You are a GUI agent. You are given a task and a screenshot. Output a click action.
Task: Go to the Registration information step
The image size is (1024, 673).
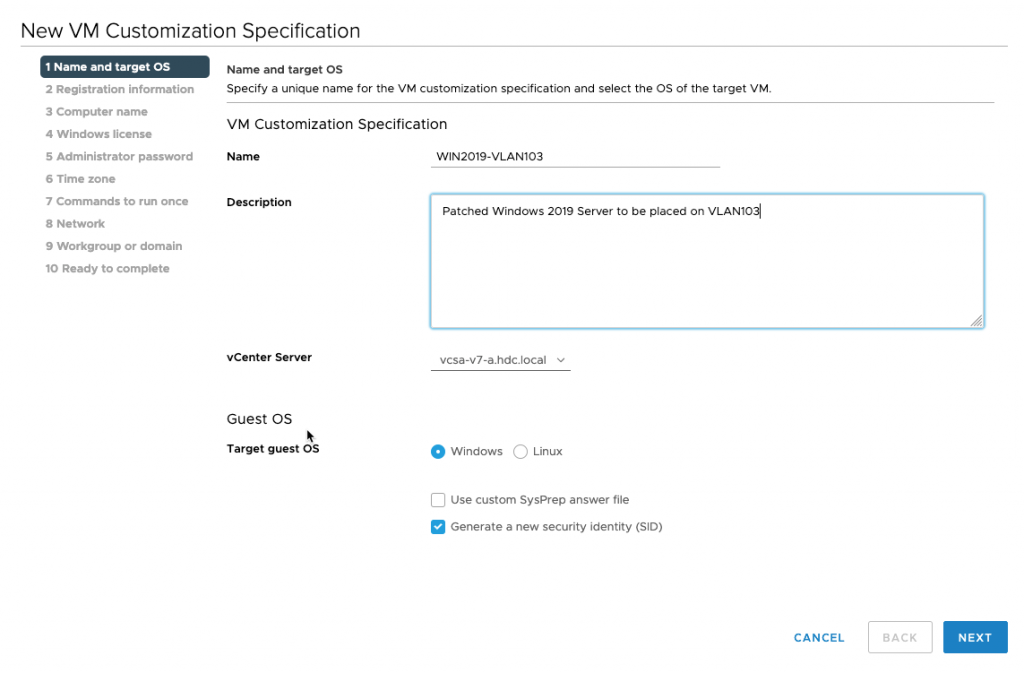click(120, 89)
